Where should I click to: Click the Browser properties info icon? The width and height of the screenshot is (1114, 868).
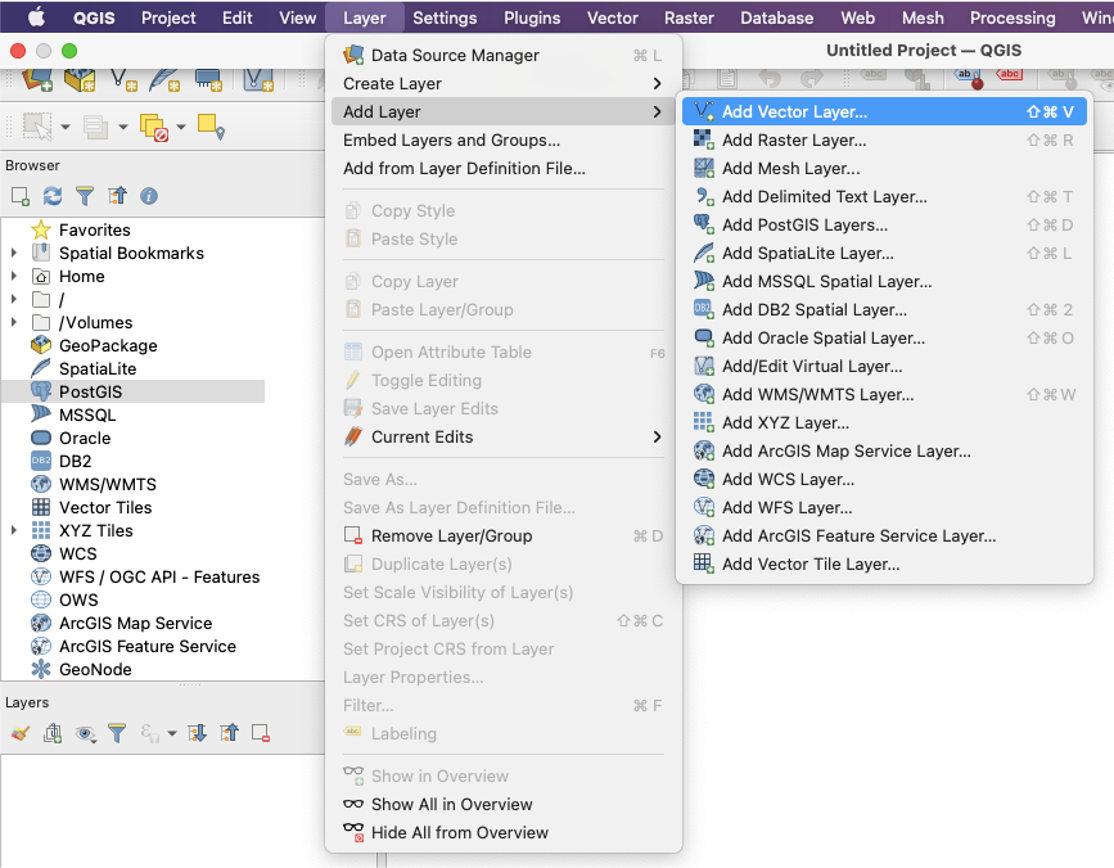[148, 196]
